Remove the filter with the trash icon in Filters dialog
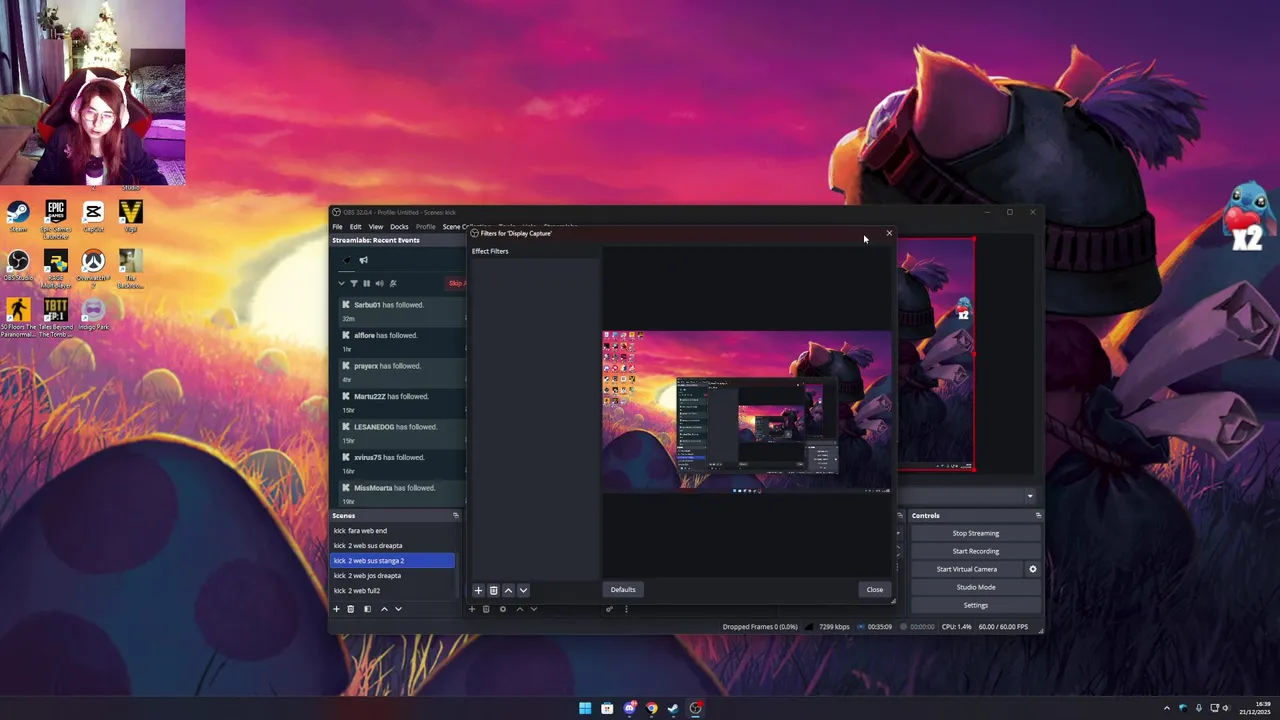1280x720 pixels. pyautogui.click(x=493, y=590)
